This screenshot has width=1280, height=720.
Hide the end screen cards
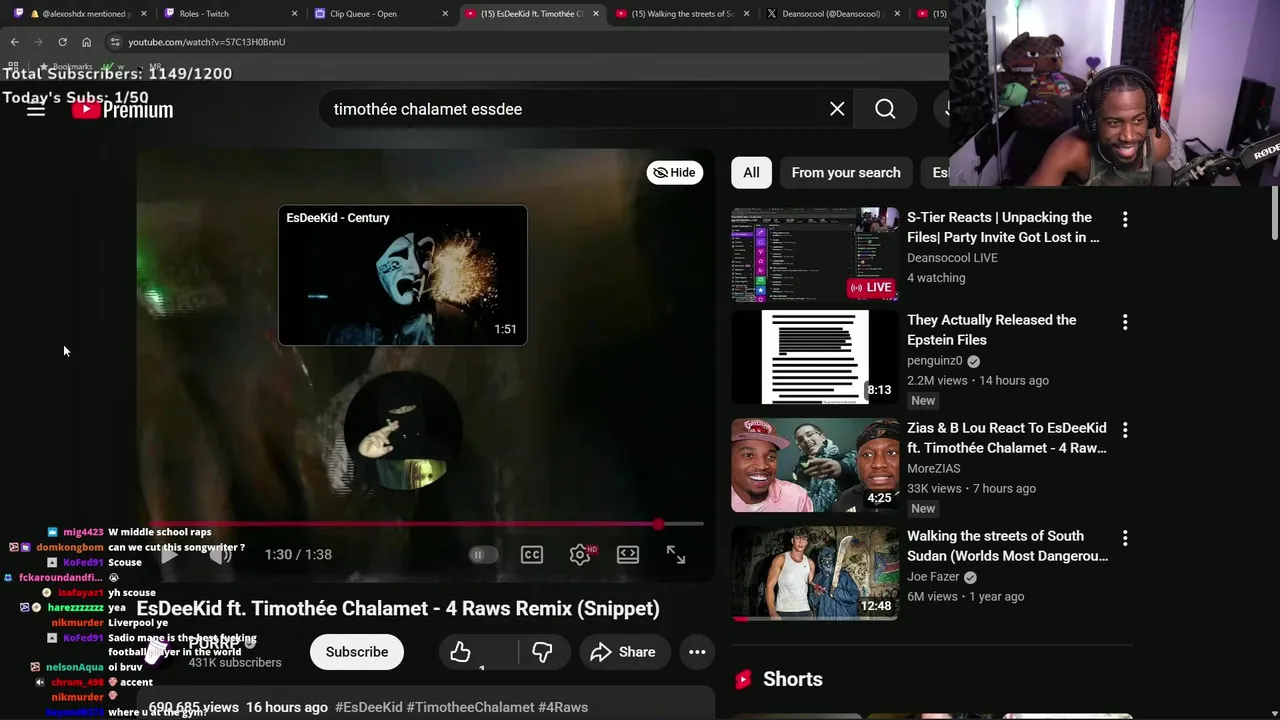[674, 172]
